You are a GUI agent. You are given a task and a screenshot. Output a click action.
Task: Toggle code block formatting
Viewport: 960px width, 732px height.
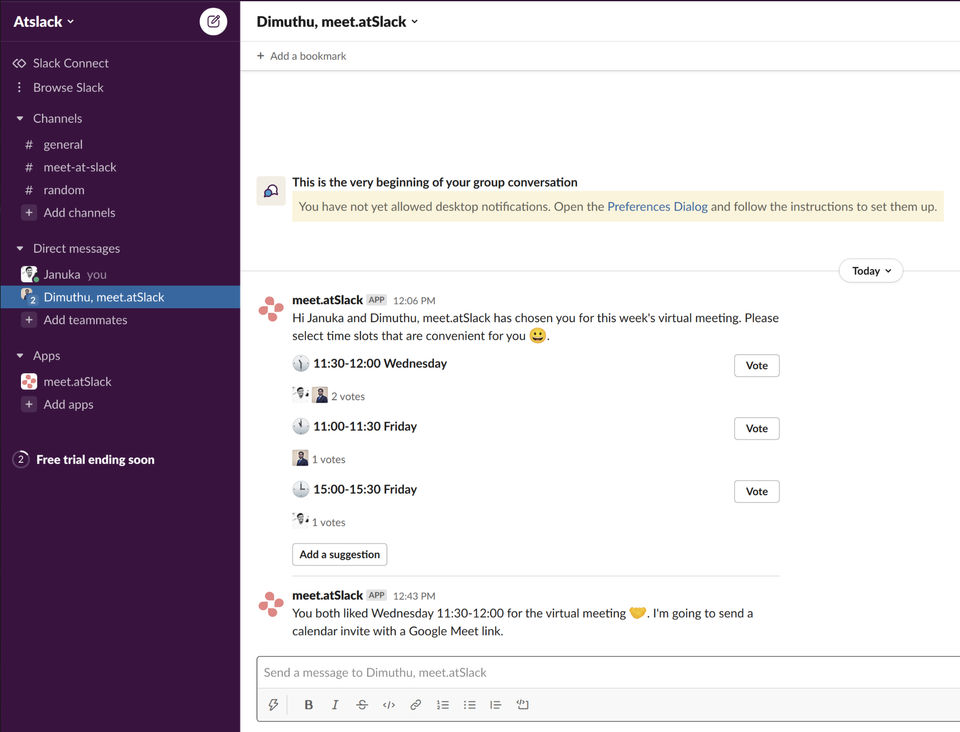pos(522,704)
